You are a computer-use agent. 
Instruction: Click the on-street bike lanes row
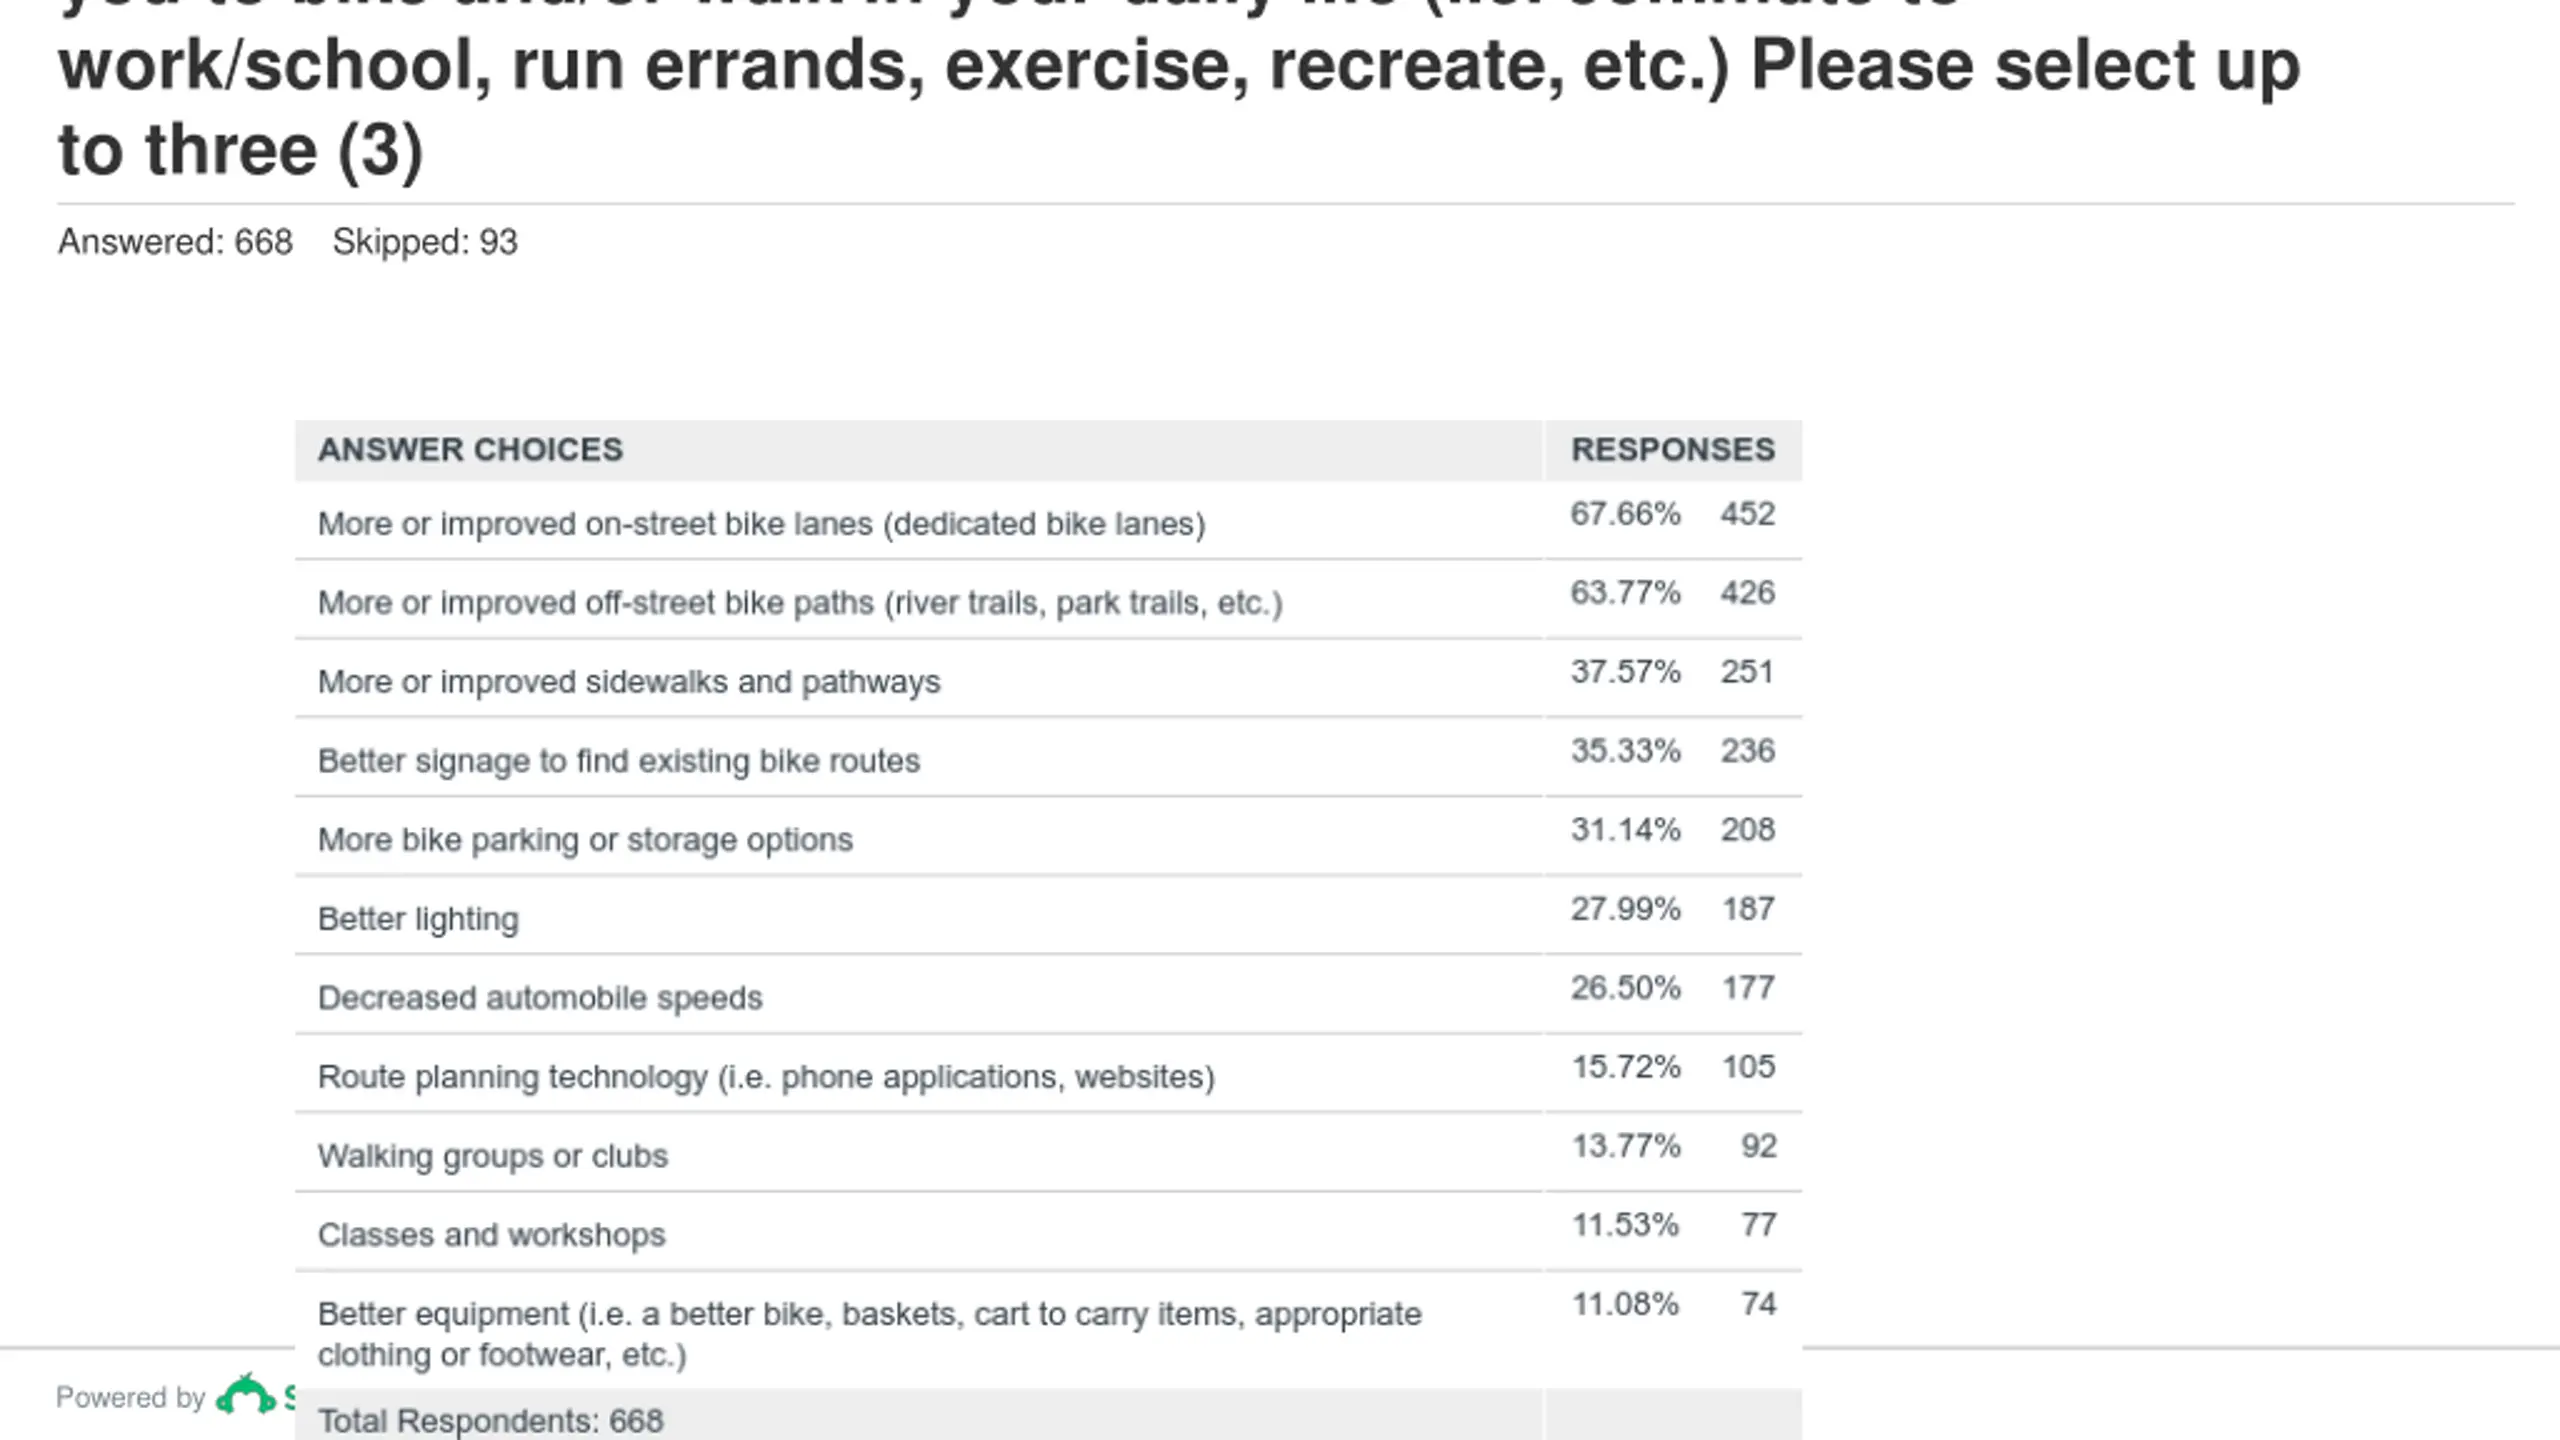(x=1048, y=521)
